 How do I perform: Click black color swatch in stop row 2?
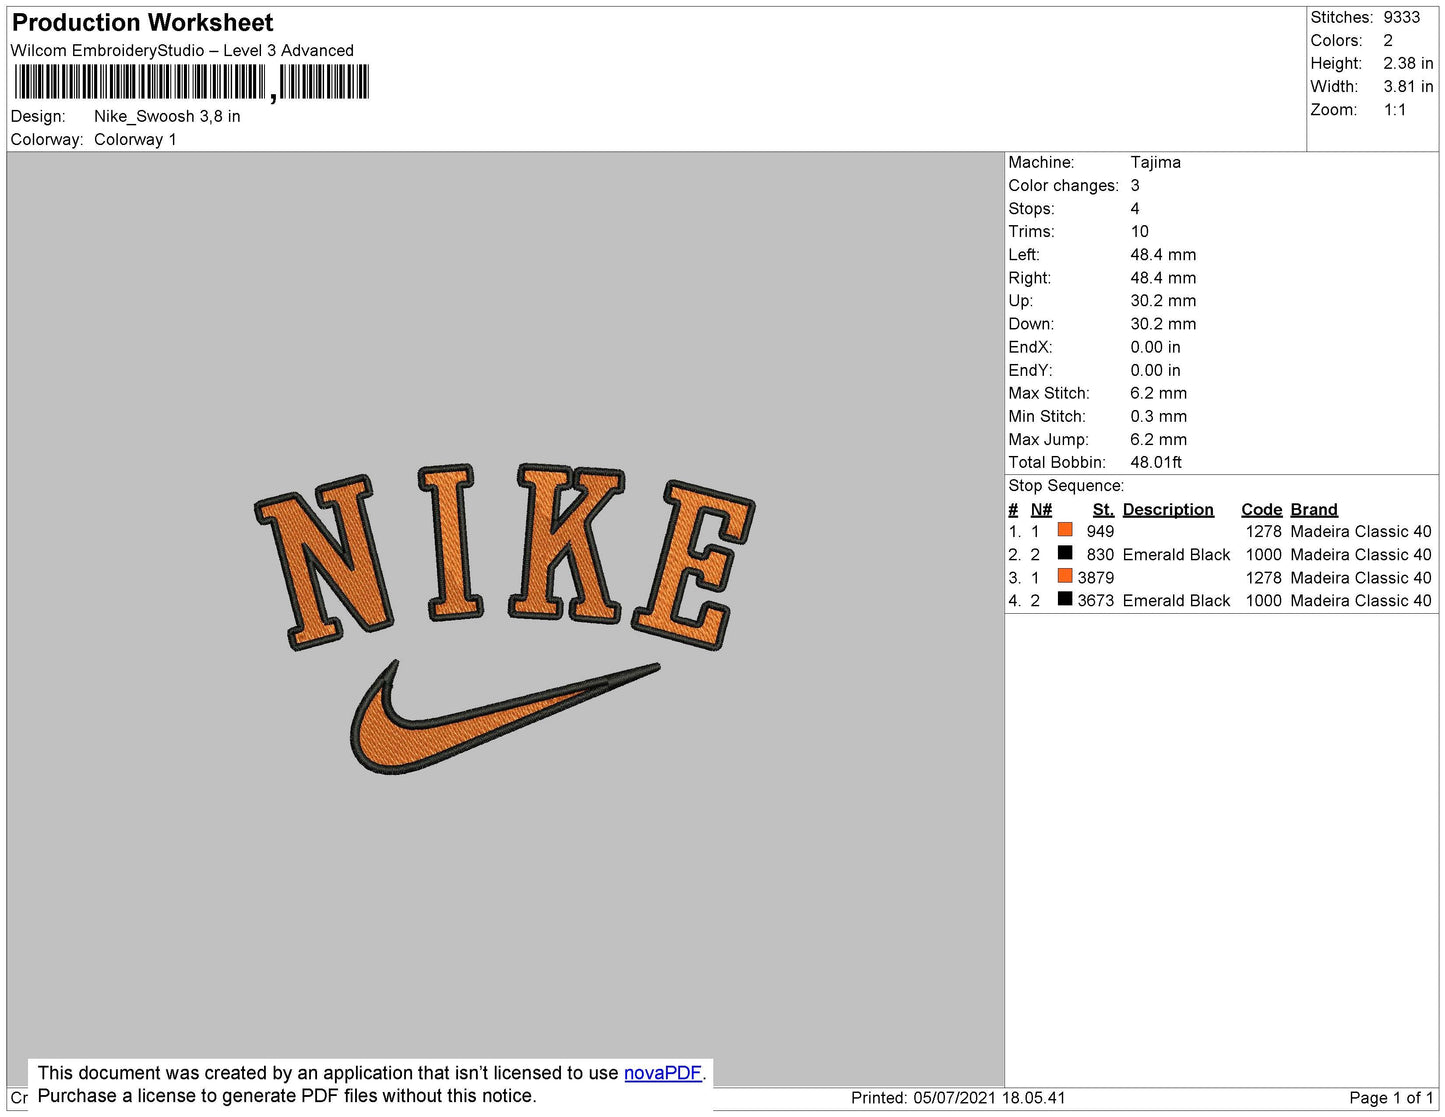1065,553
